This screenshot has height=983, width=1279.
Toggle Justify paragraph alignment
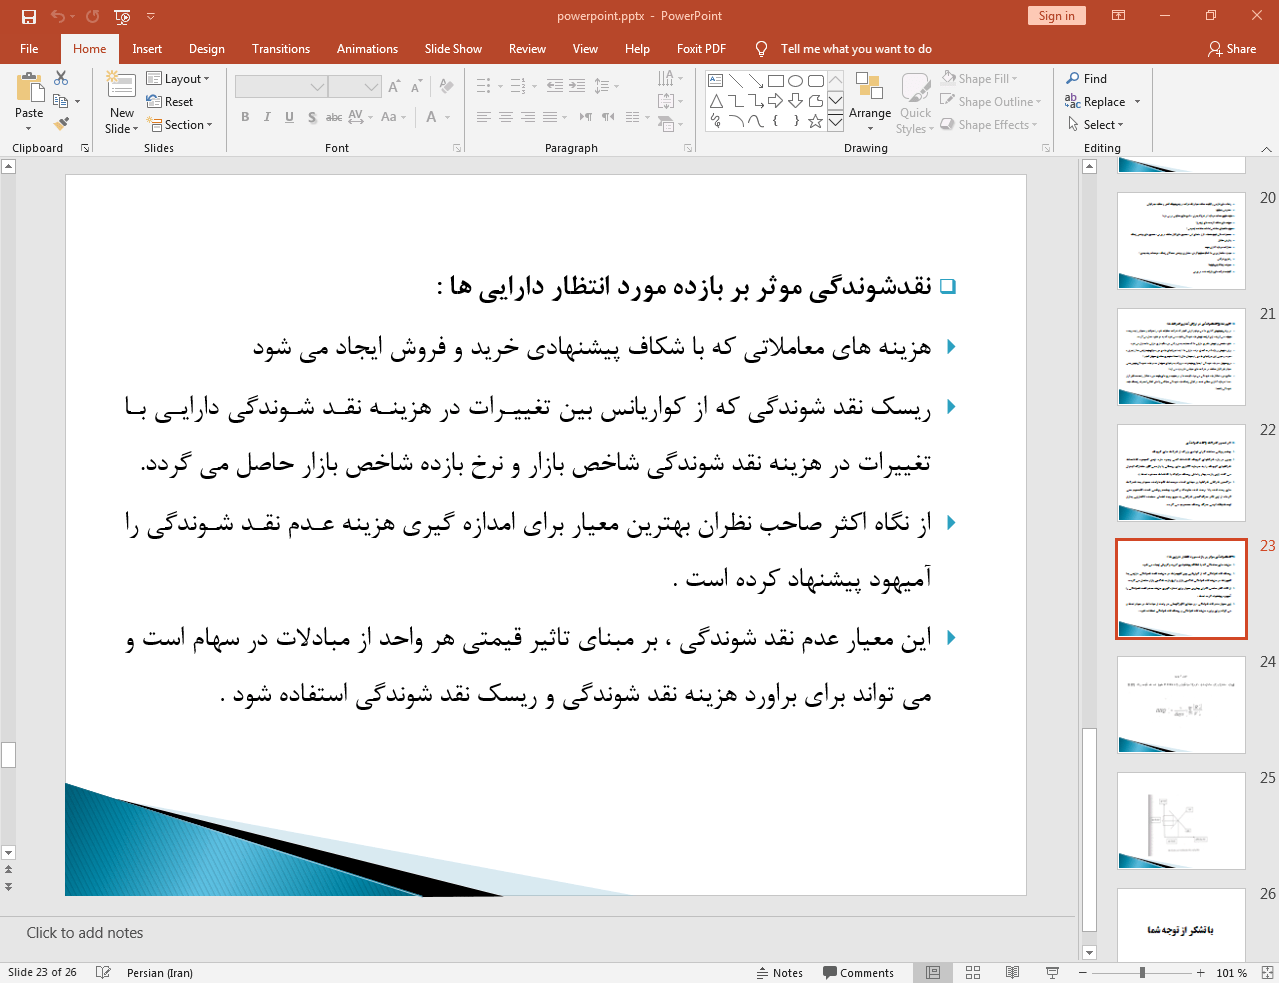pos(550,117)
